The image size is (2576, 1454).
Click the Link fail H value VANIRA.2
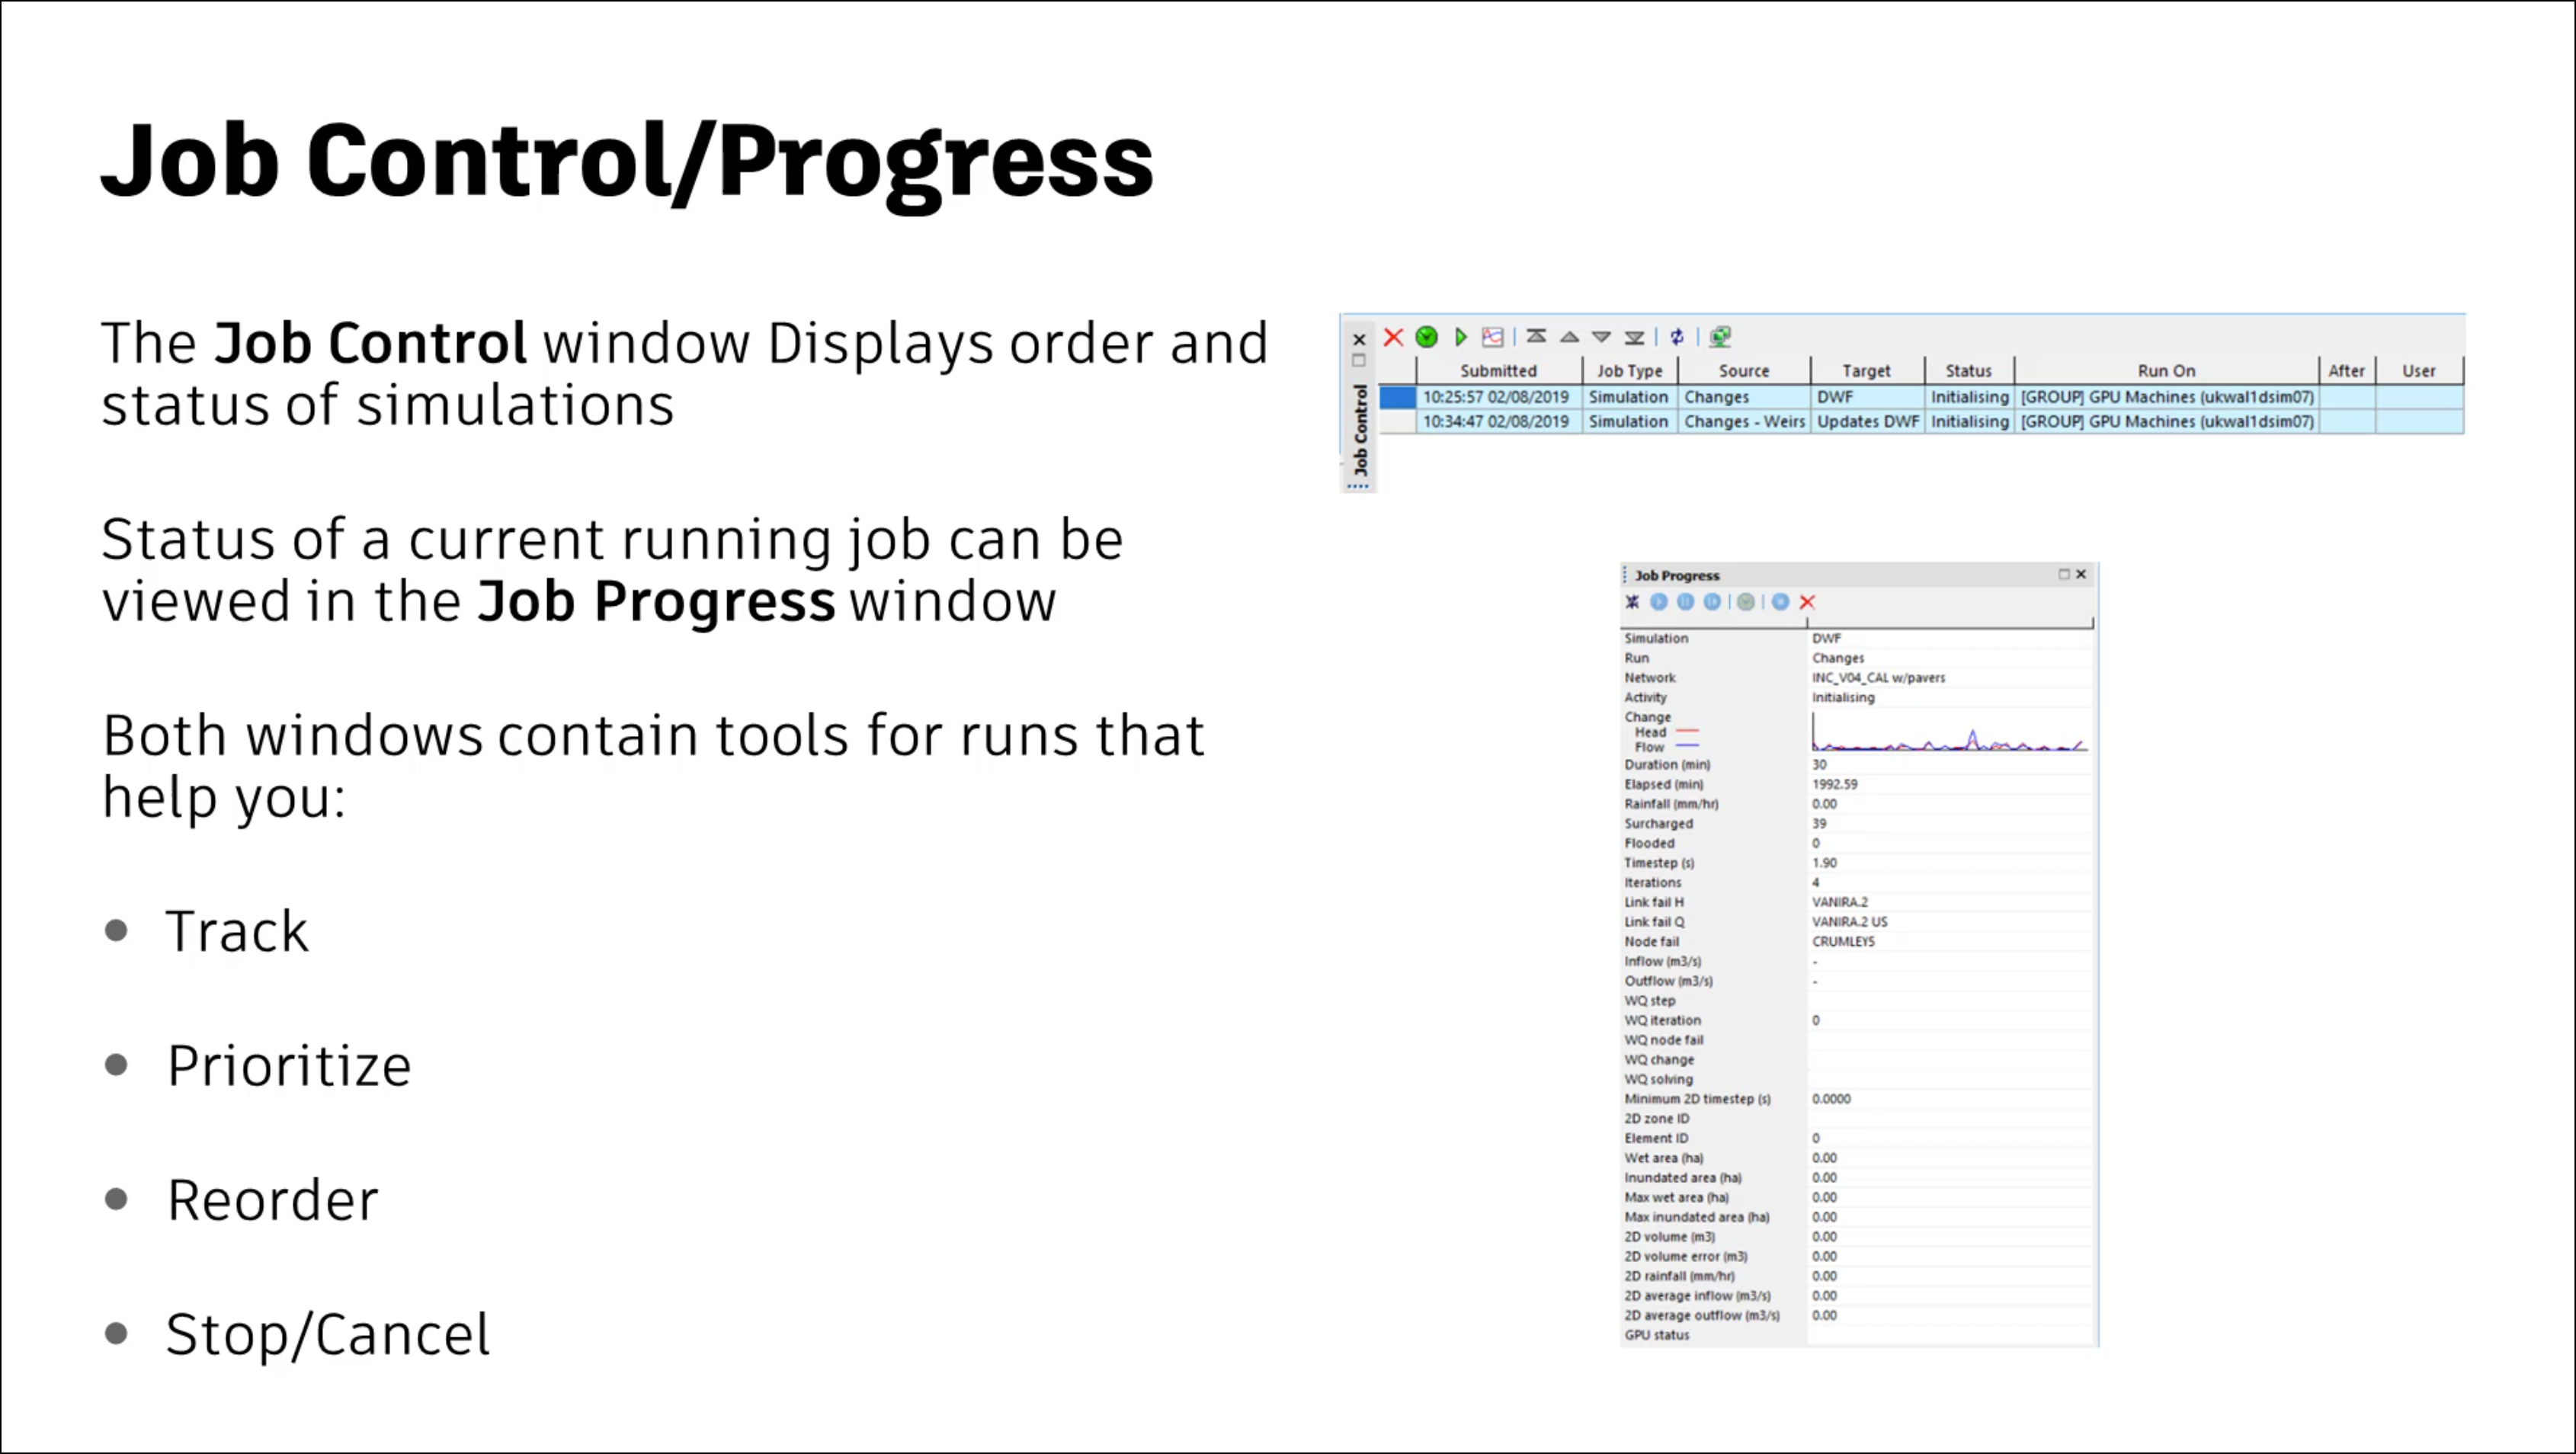1839,903
